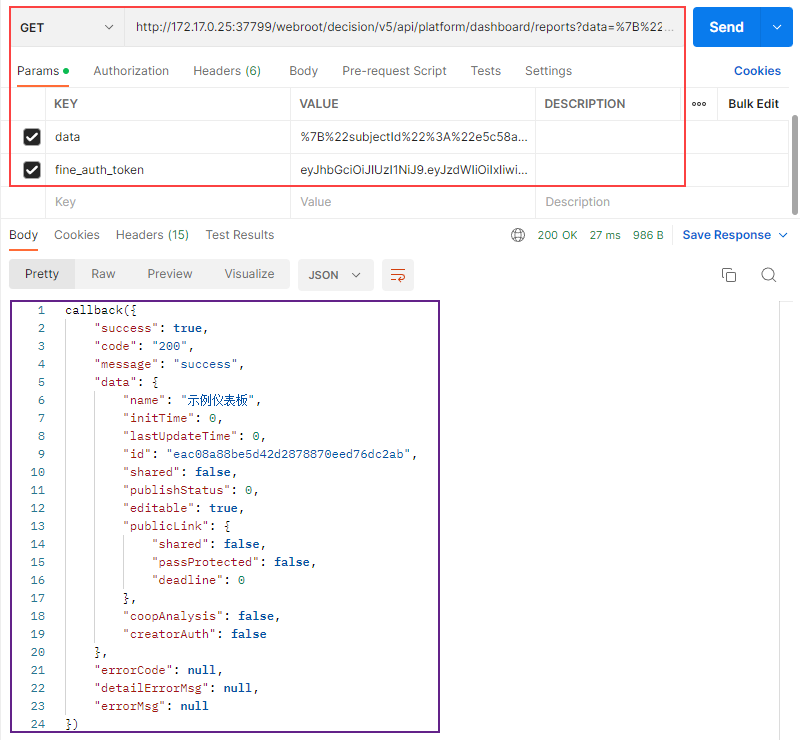The height and width of the screenshot is (740, 800).
Task: Select the Pre-request Script tab
Action: click(x=394, y=71)
